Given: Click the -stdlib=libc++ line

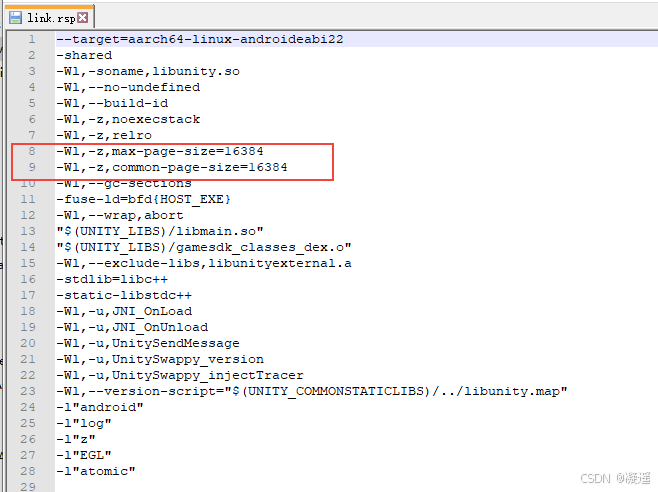Looking at the screenshot, I should pyautogui.click(x=112, y=279).
